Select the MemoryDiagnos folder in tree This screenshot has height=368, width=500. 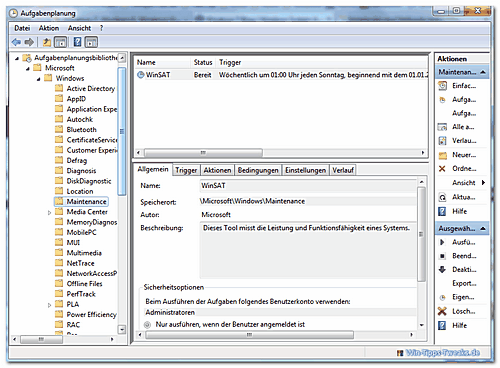pyautogui.click(x=92, y=222)
